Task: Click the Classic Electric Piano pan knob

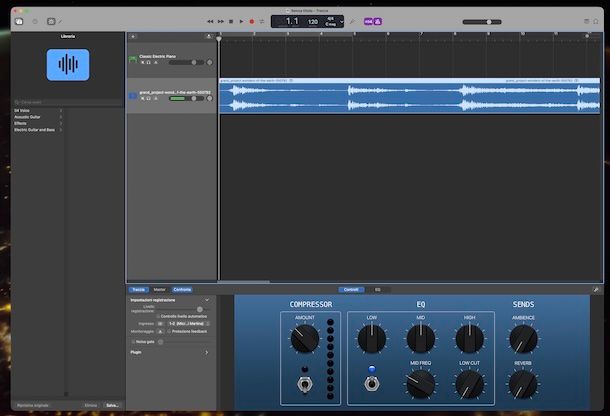Action: point(210,62)
